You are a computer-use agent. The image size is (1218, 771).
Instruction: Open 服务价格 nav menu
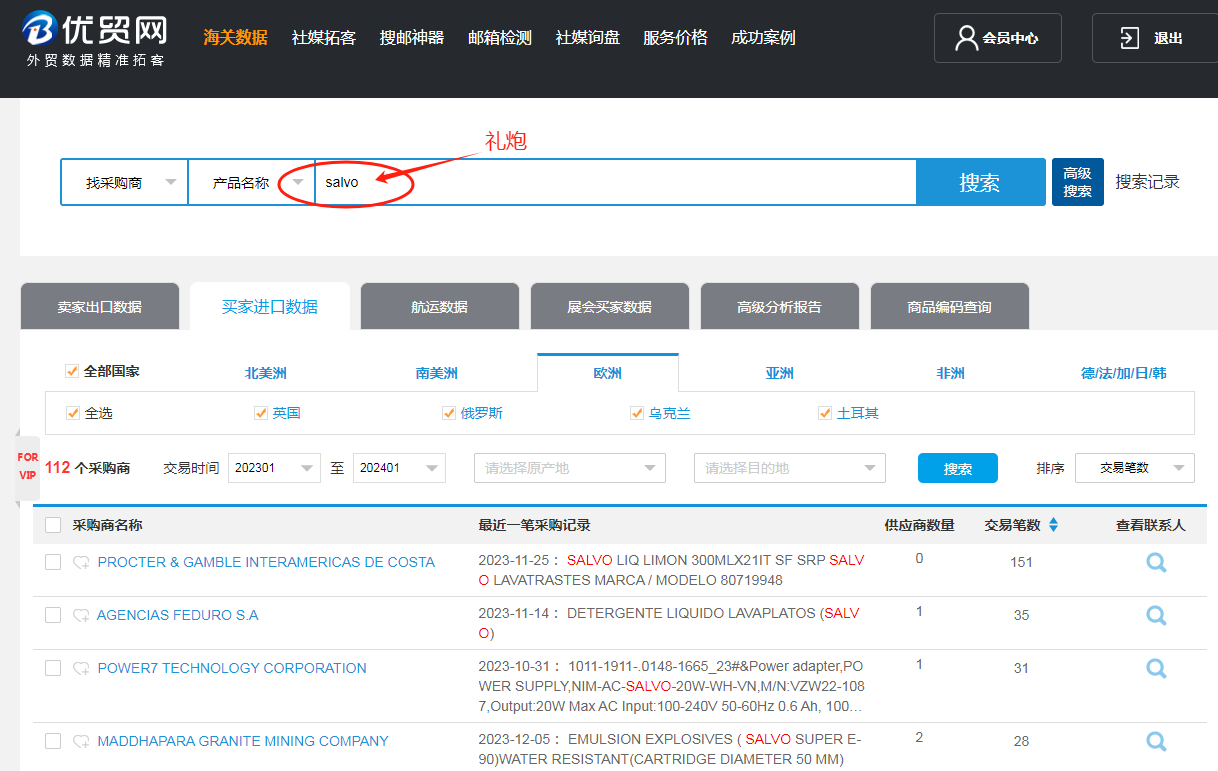point(676,38)
